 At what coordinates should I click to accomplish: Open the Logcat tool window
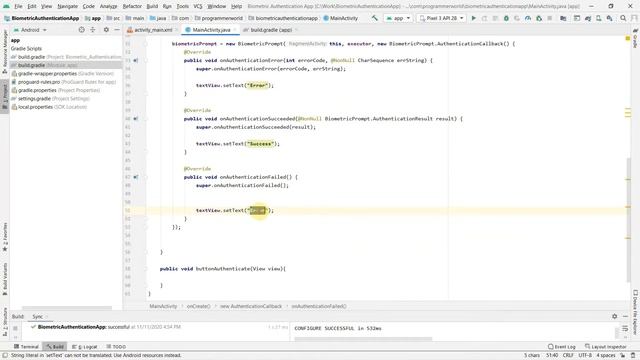tap(85, 347)
